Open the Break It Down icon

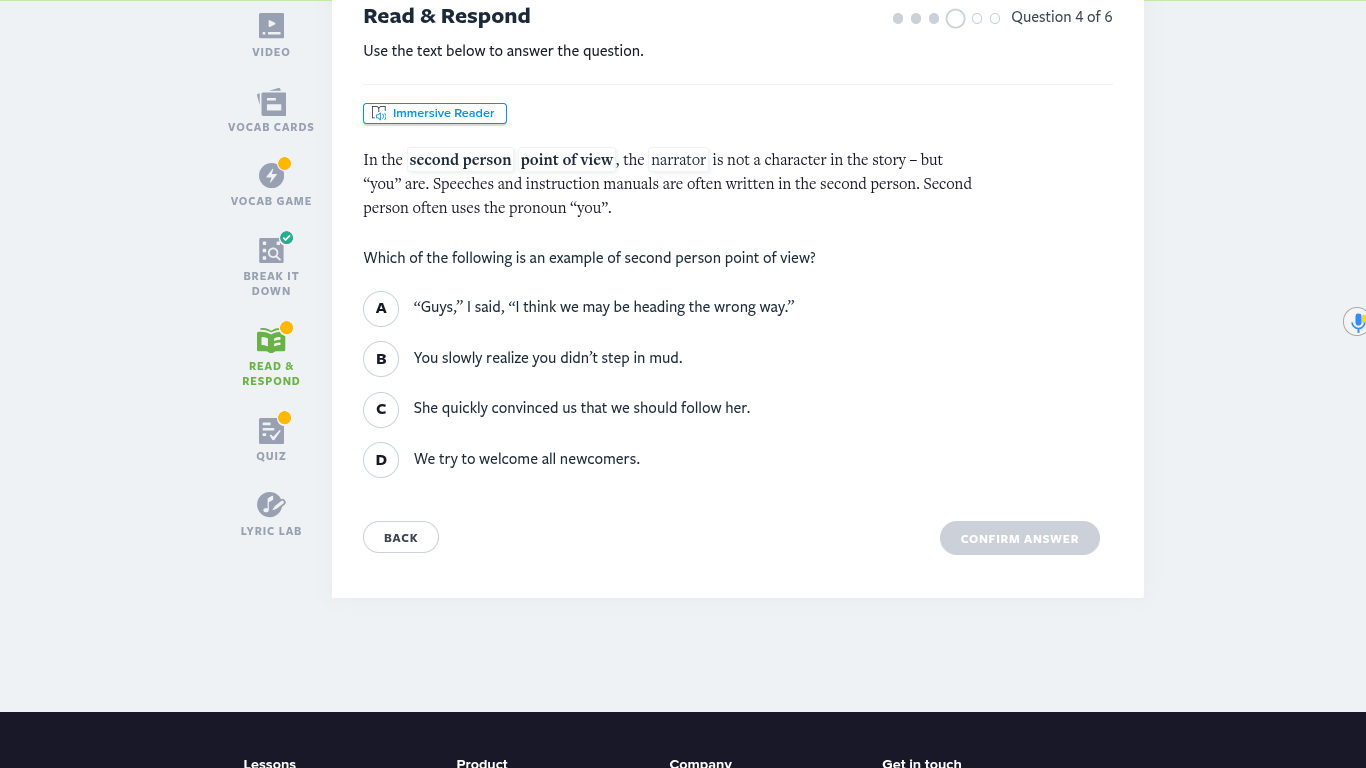(271, 250)
